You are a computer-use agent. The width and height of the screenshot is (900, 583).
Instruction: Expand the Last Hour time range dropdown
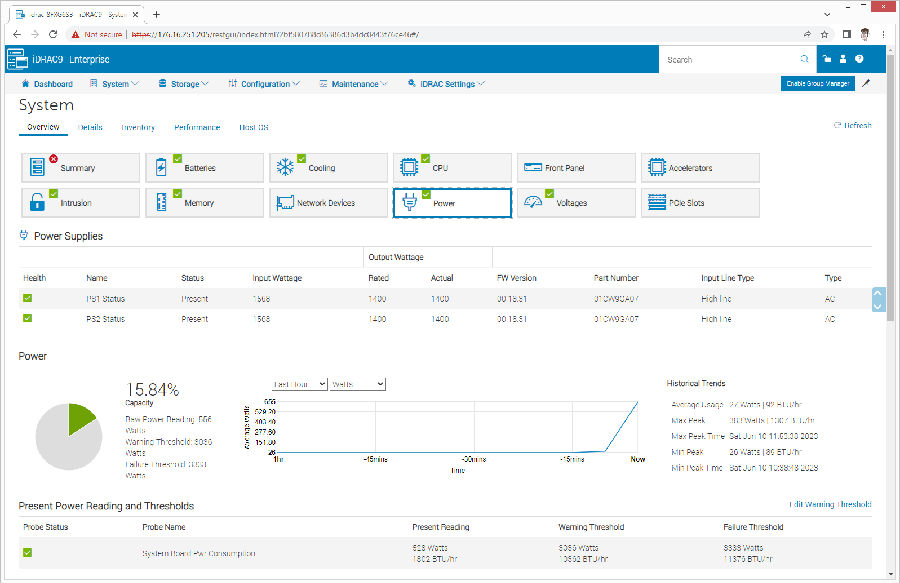click(x=300, y=384)
